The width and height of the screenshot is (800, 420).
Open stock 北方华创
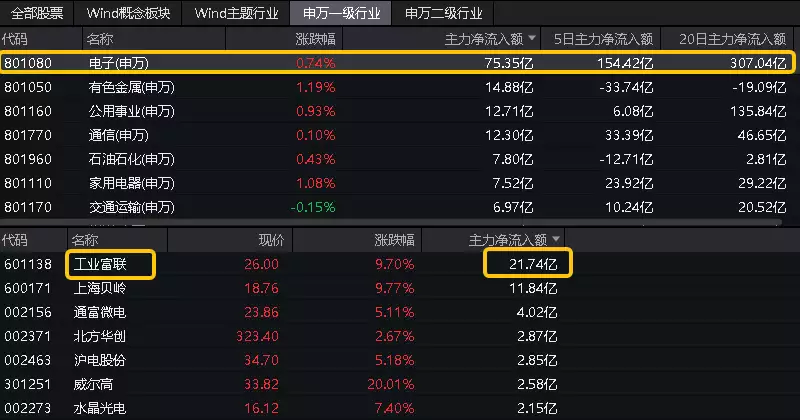point(100,336)
